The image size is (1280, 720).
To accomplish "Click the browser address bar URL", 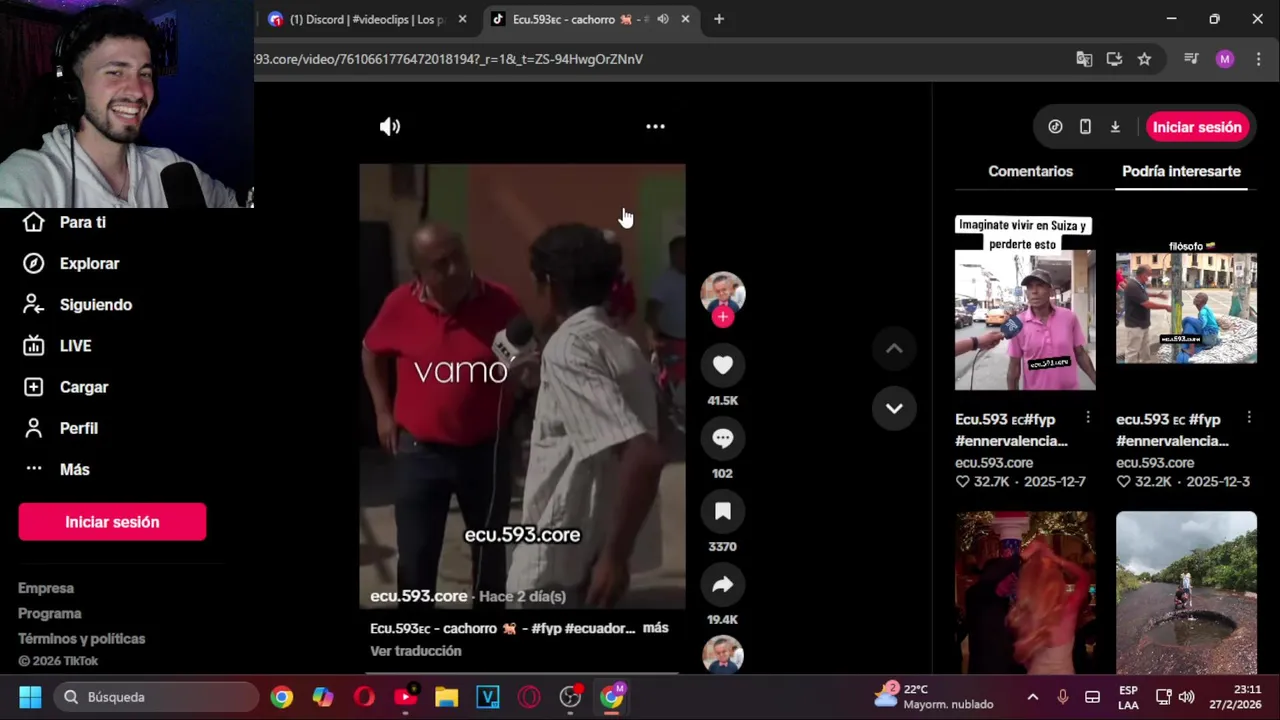I will tap(448, 59).
